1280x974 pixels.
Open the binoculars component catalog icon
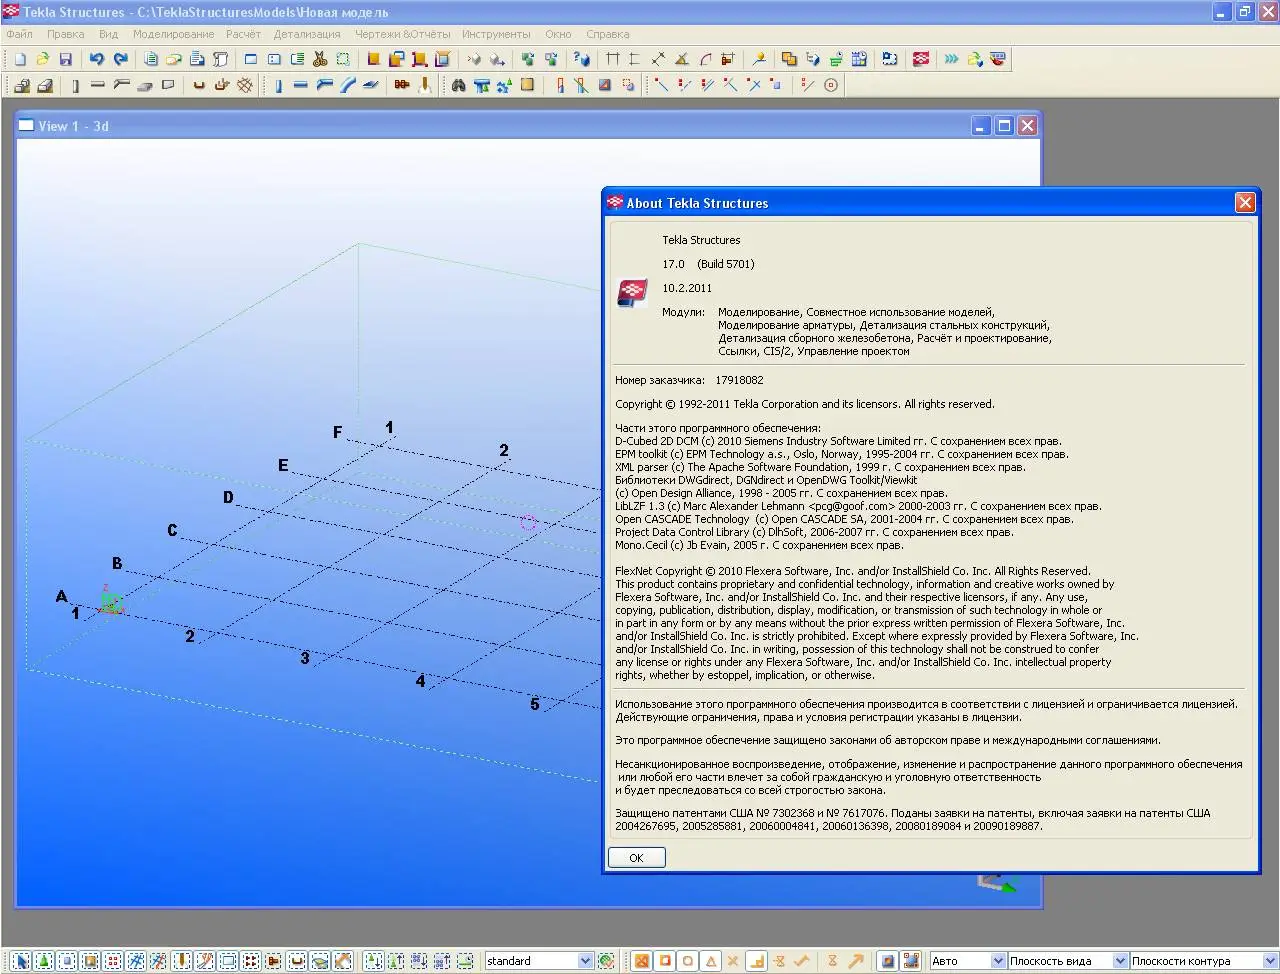pyautogui.click(x=458, y=85)
